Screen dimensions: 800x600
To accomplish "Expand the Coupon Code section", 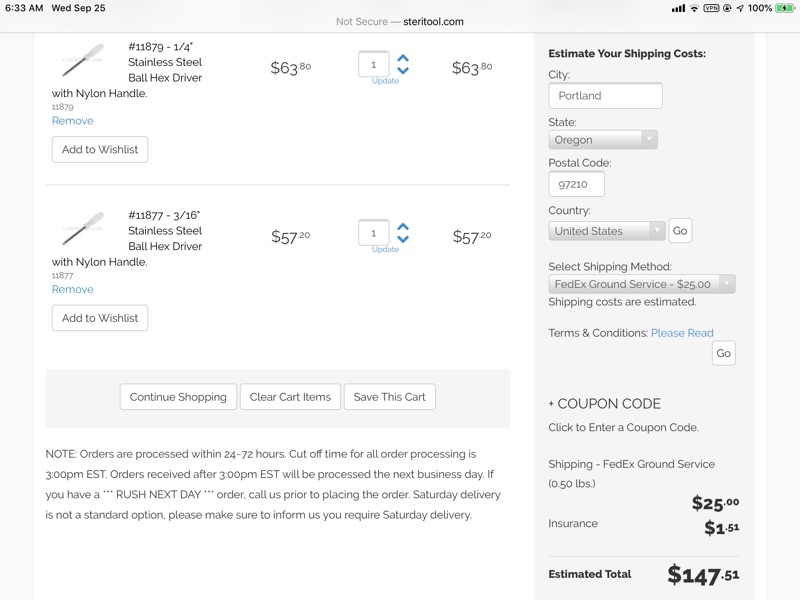I will 604,404.
